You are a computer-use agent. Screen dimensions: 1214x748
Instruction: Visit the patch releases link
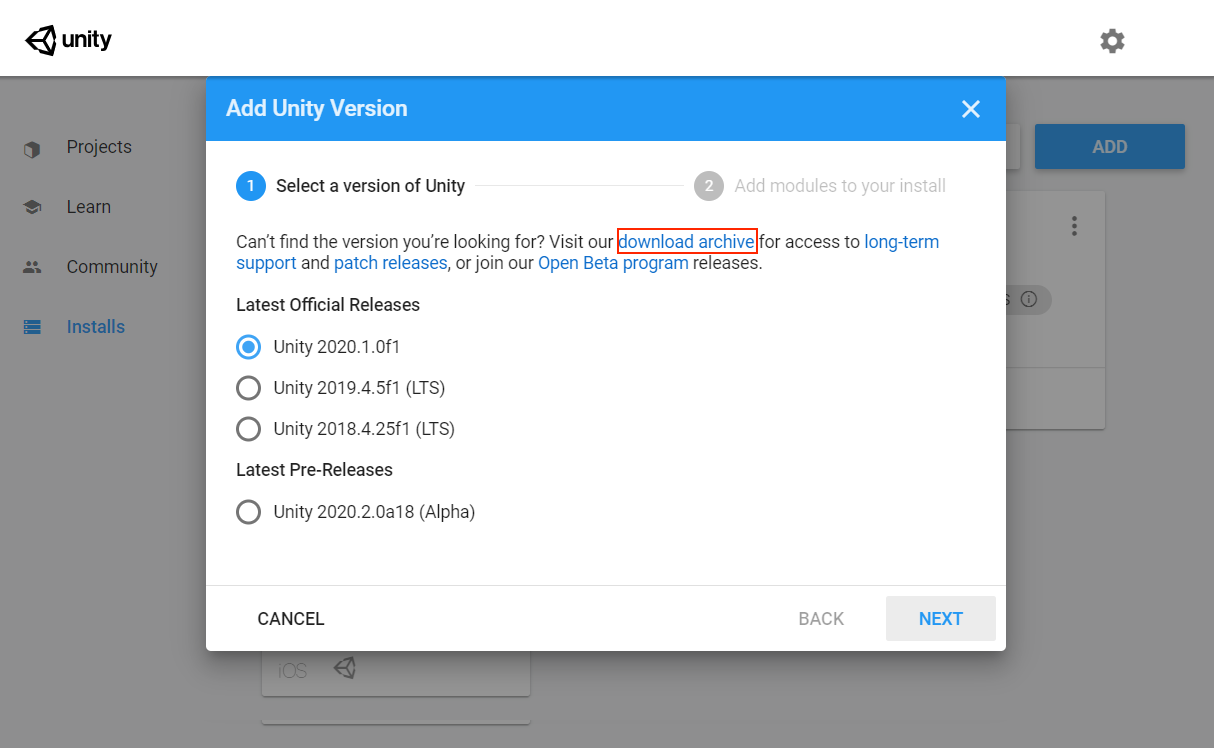[x=390, y=263]
